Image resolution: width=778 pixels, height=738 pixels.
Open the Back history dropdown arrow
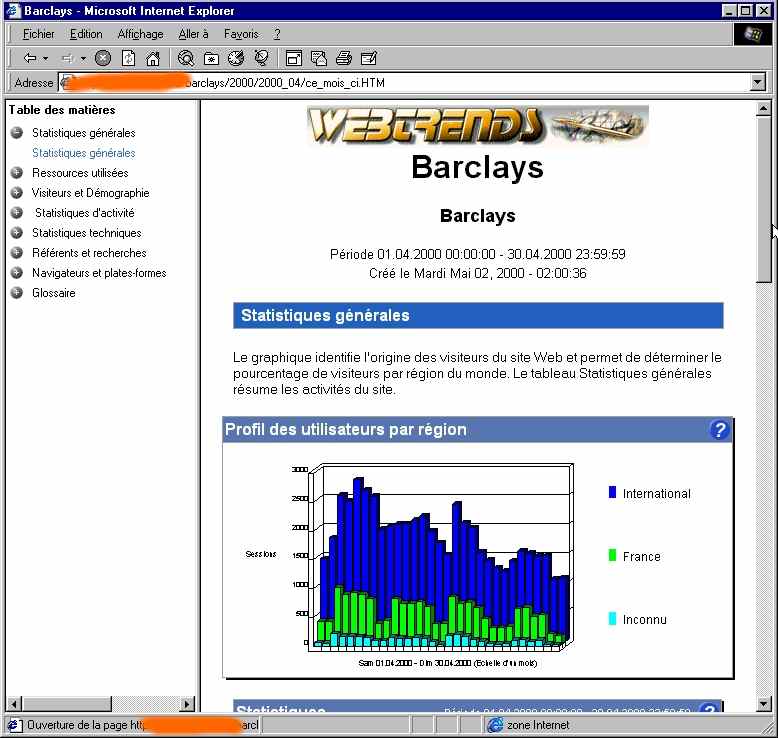[x=46, y=59]
